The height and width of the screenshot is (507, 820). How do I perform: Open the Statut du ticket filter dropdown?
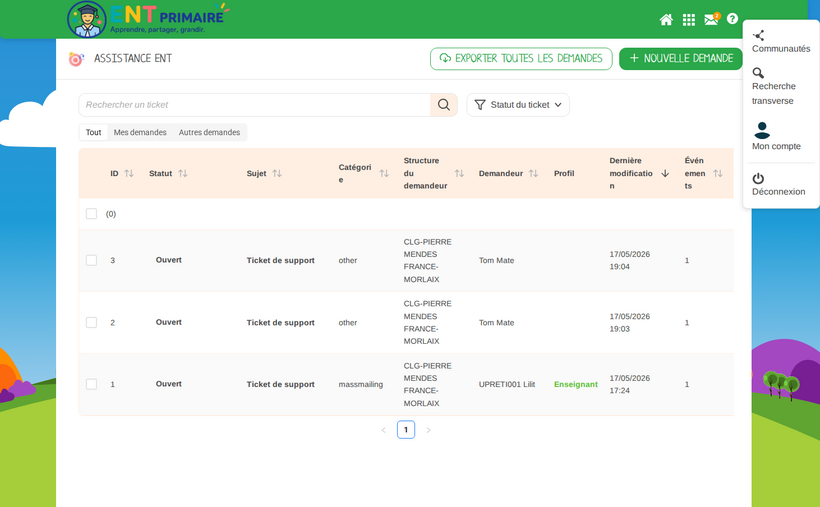[518, 105]
